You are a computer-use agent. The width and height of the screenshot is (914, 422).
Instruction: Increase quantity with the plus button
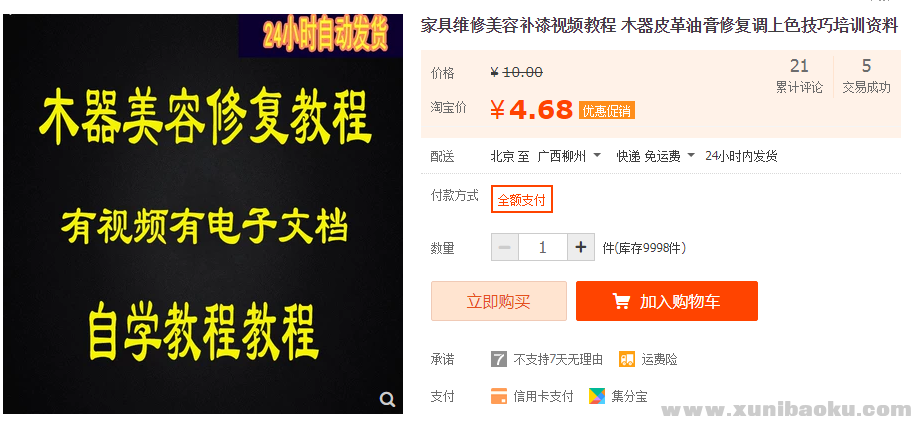click(x=581, y=247)
